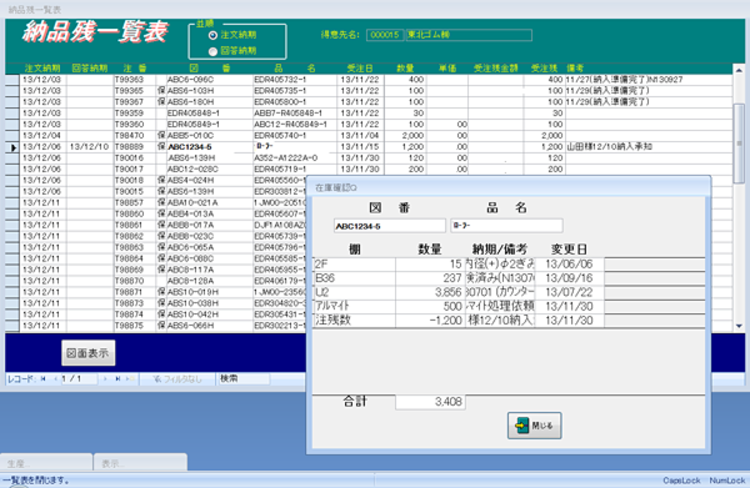
Task: Click shelf cell B36 in stock dialog
Action: pyautogui.click(x=354, y=278)
